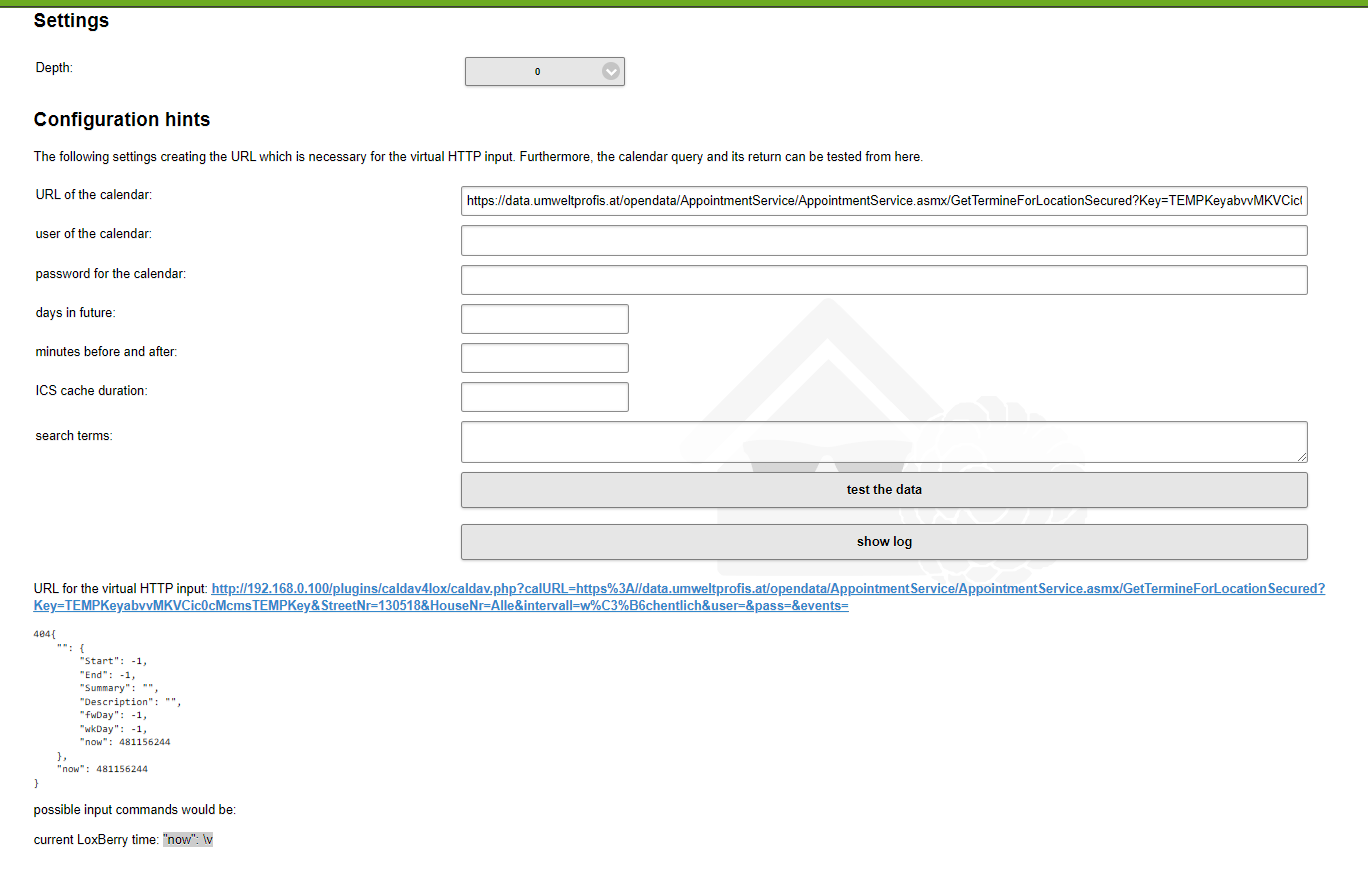Click the "URL of the calendar:" label
The height and width of the screenshot is (875, 1368).
pos(94,195)
